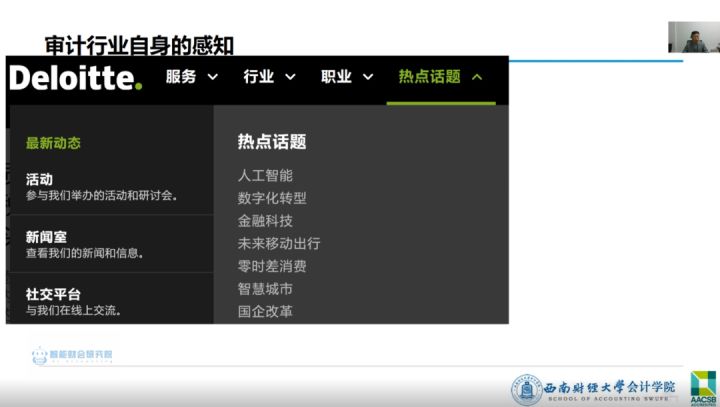This screenshot has width=720, height=407.
Task: Open the 行业 menu
Action: point(259,76)
